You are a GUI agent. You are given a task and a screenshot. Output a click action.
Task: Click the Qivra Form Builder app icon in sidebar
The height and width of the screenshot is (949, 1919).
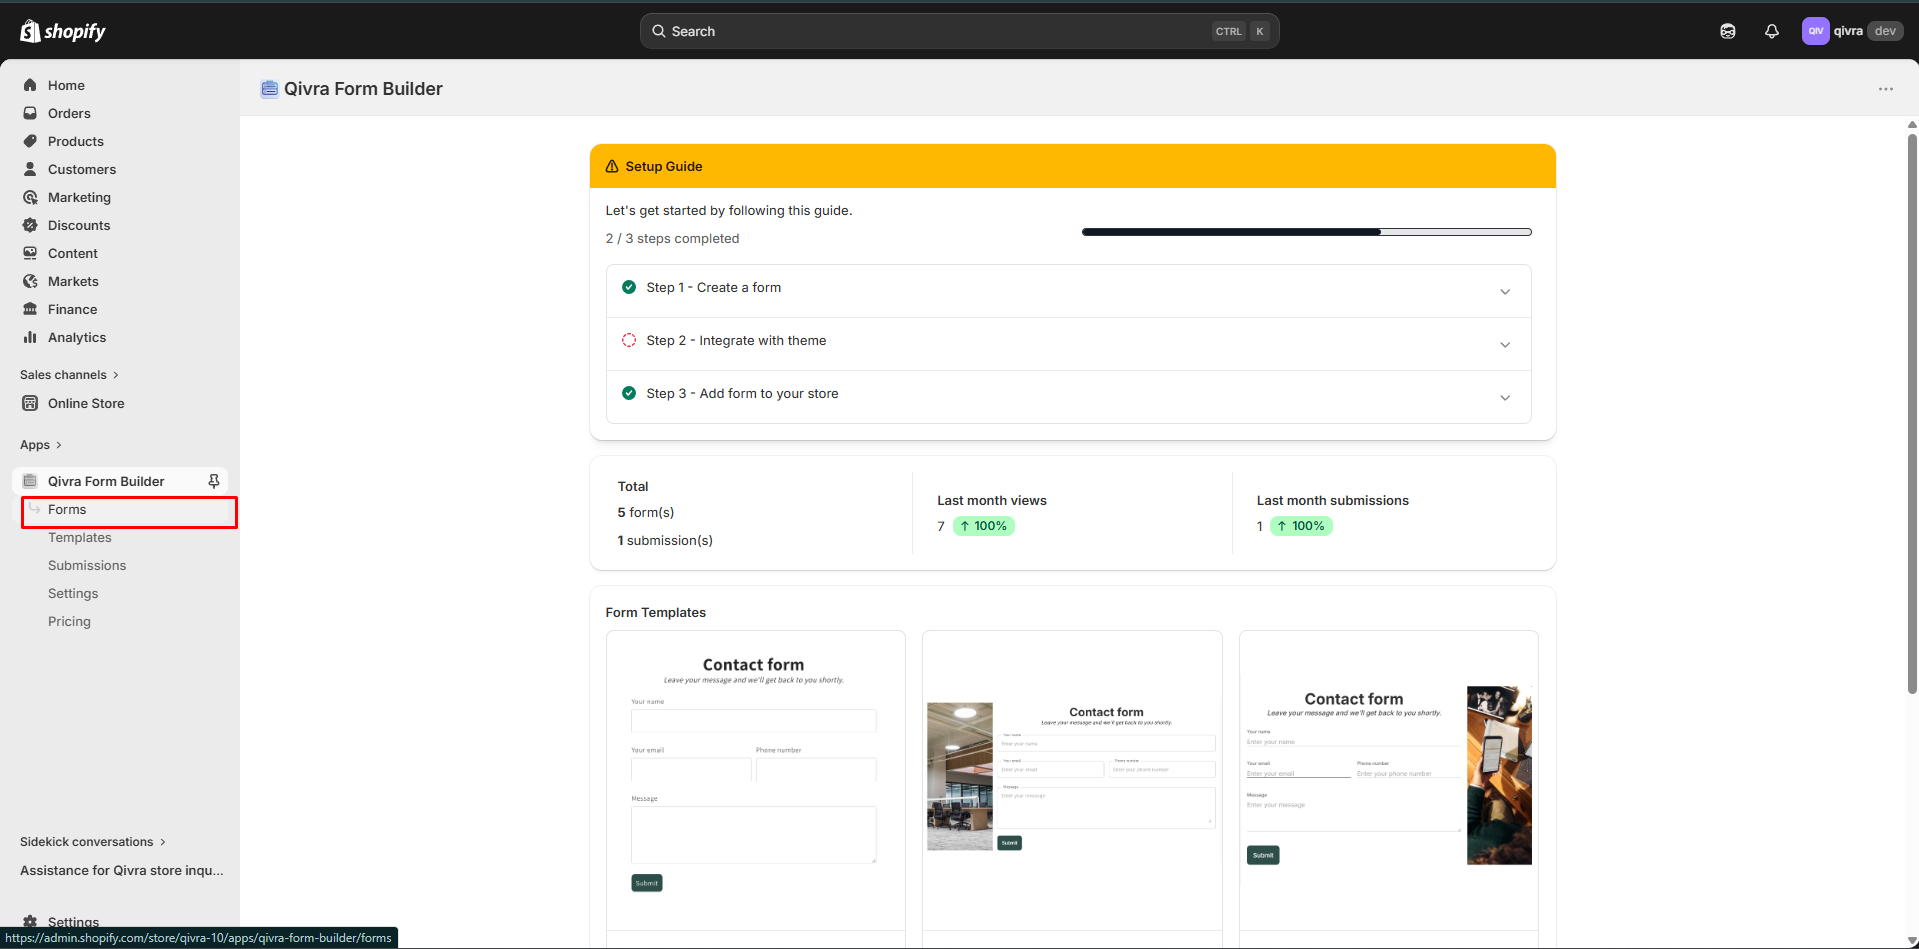(x=30, y=481)
